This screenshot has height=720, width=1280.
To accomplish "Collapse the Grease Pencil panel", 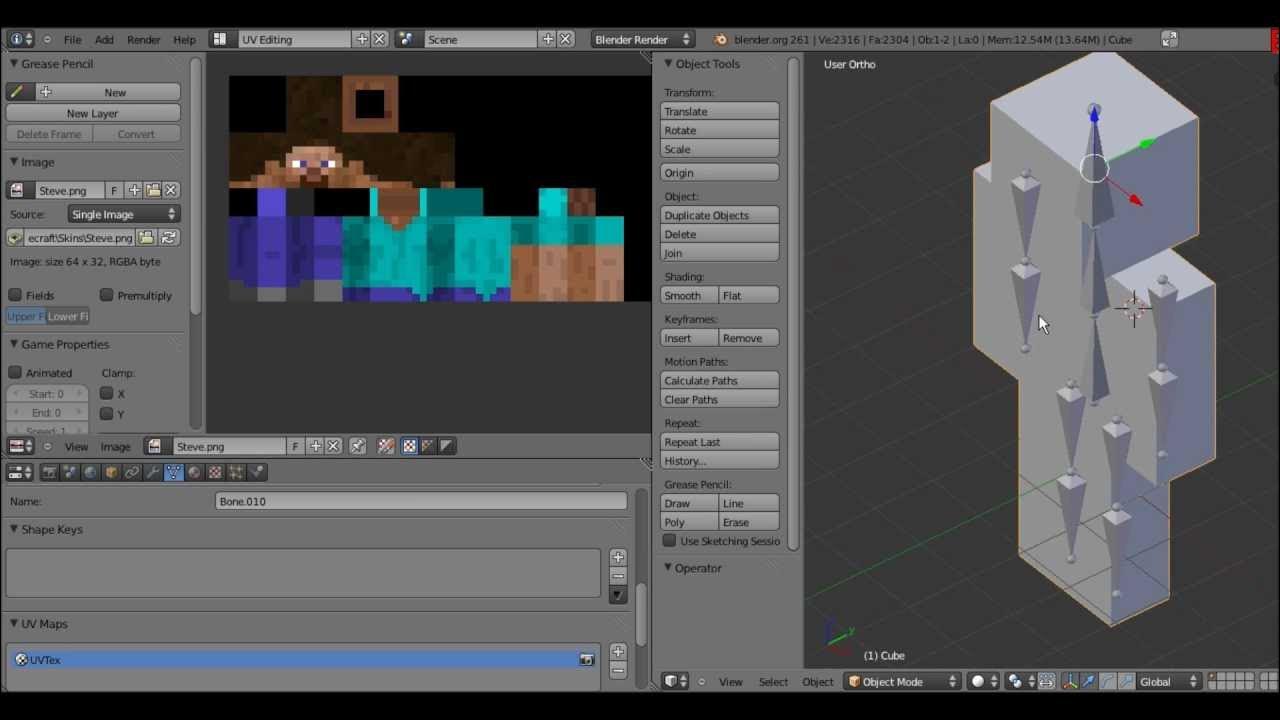I will [15, 63].
